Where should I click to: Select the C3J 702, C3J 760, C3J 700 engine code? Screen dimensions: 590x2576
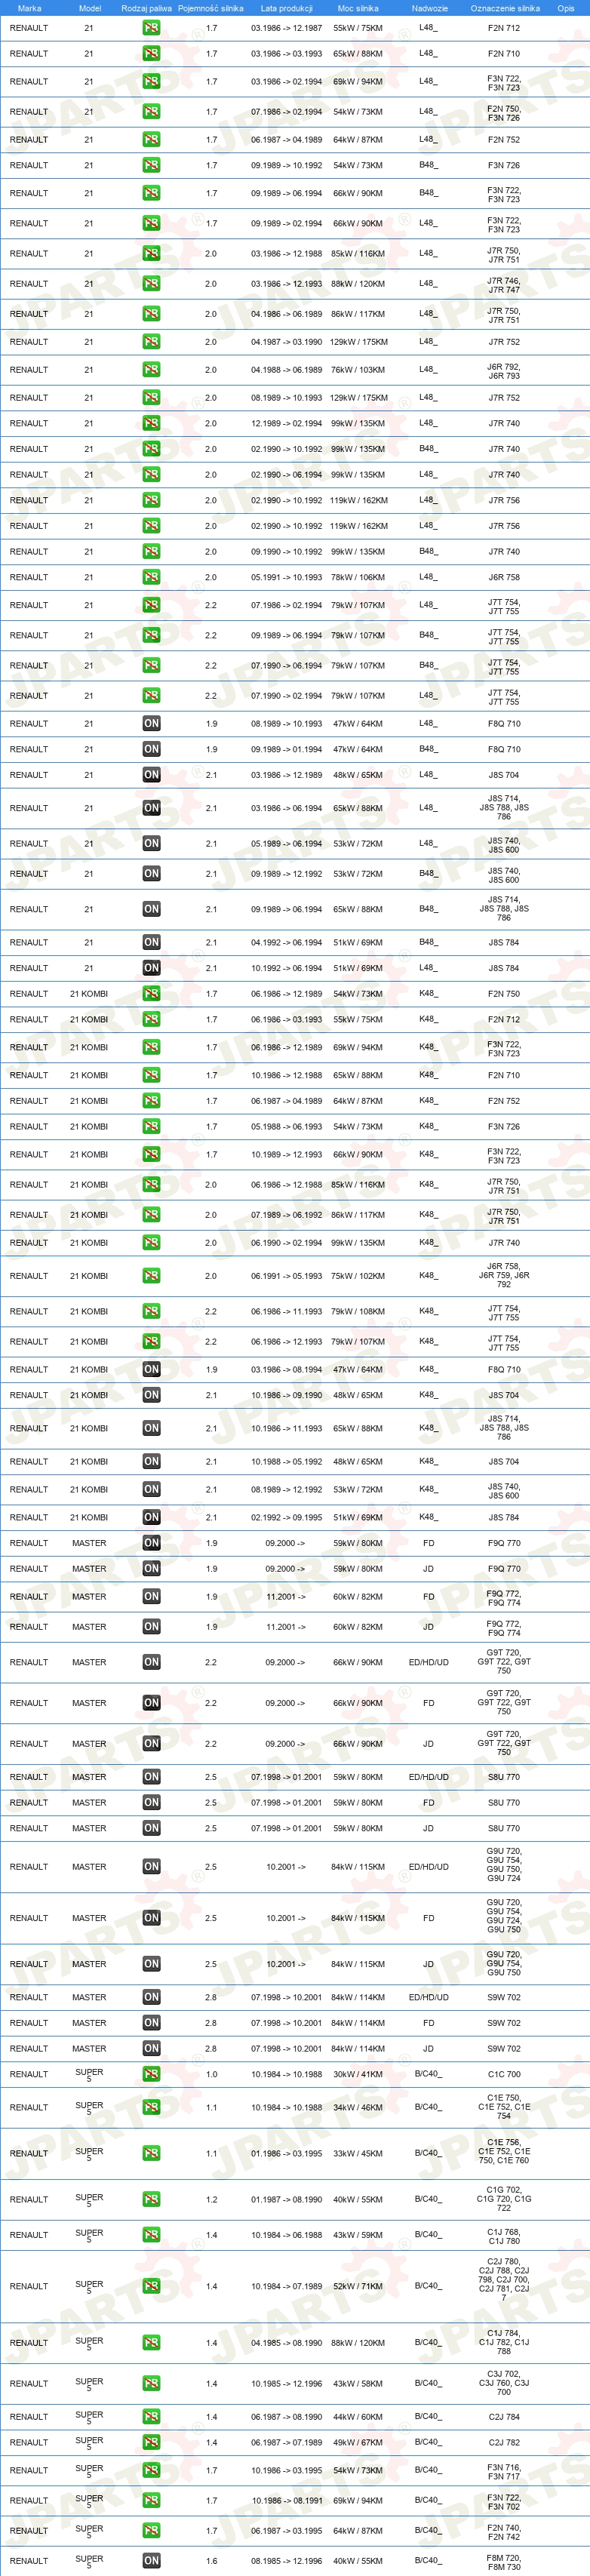click(x=504, y=2383)
